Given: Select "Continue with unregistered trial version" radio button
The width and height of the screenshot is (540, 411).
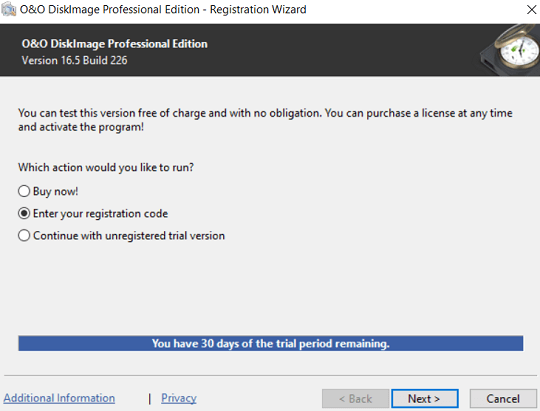Looking at the screenshot, I should pyautogui.click(x=24, y=236).
